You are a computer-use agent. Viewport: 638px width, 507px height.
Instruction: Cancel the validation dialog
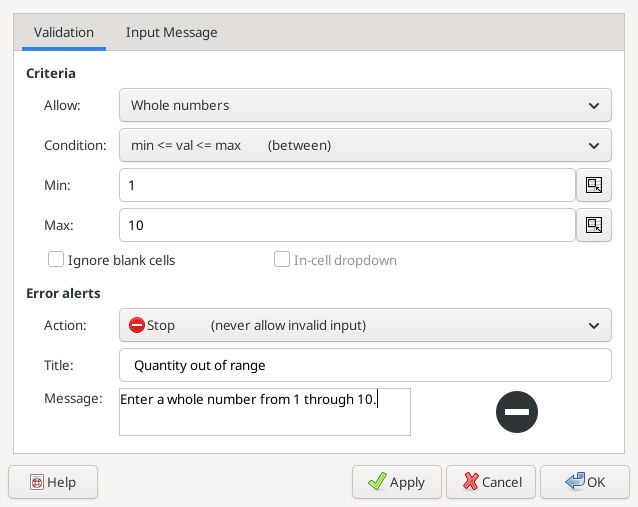click(491, 482)
